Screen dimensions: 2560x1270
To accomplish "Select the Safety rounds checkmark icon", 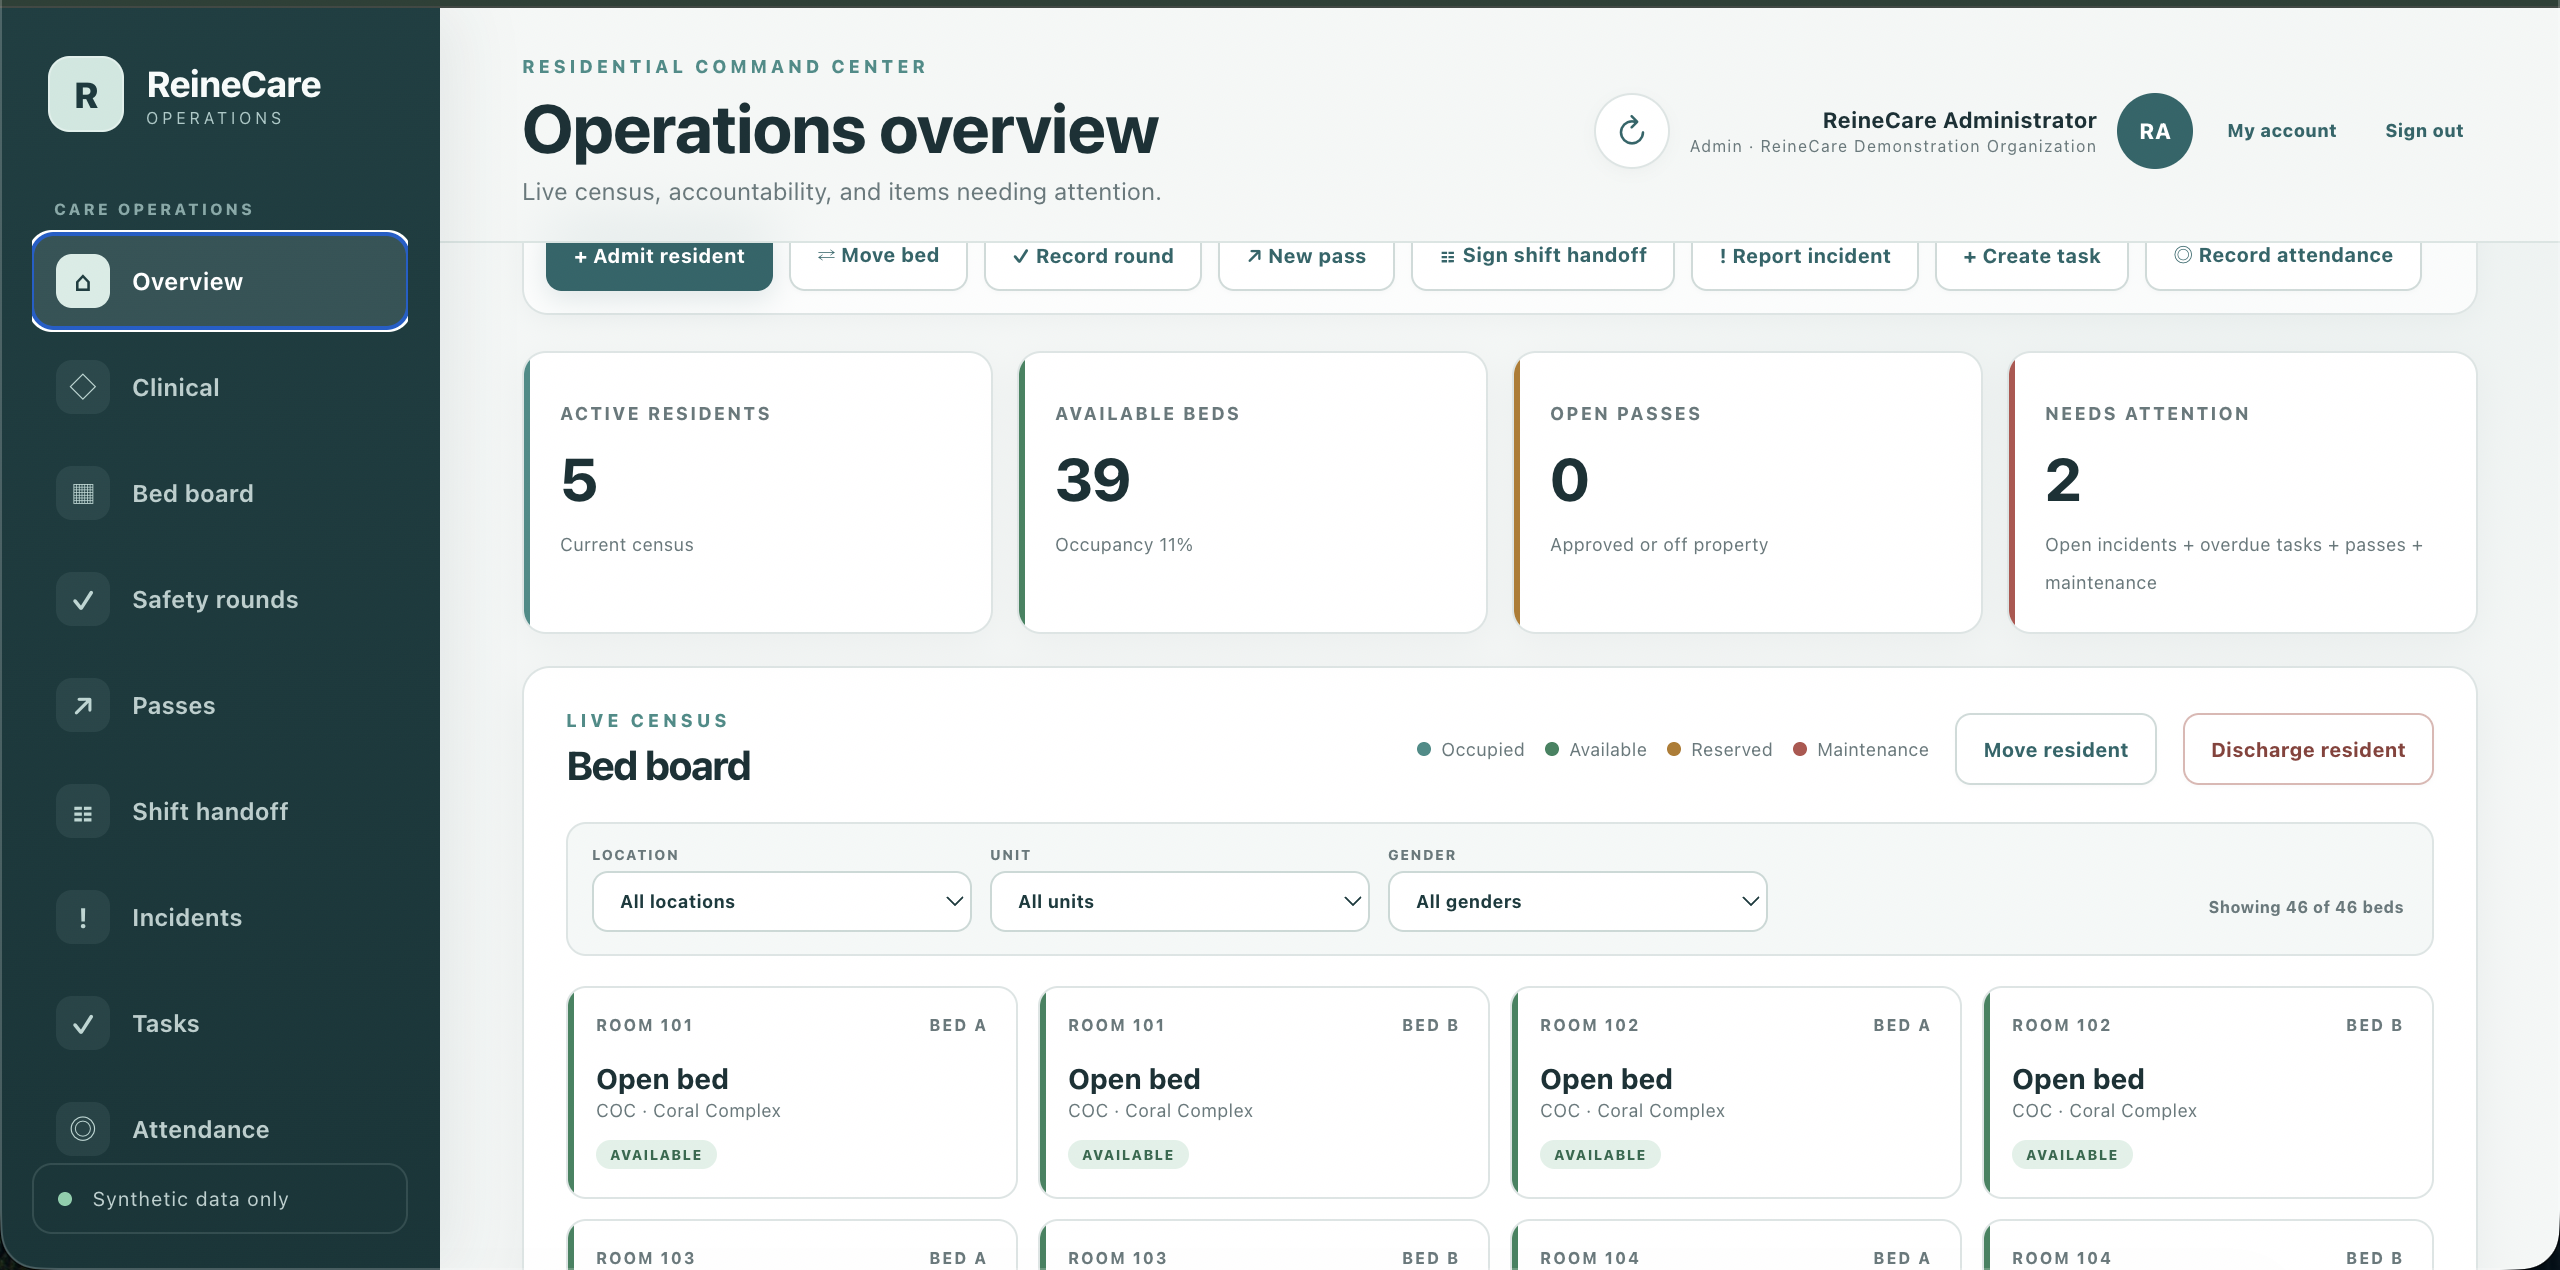I will 83,599.
